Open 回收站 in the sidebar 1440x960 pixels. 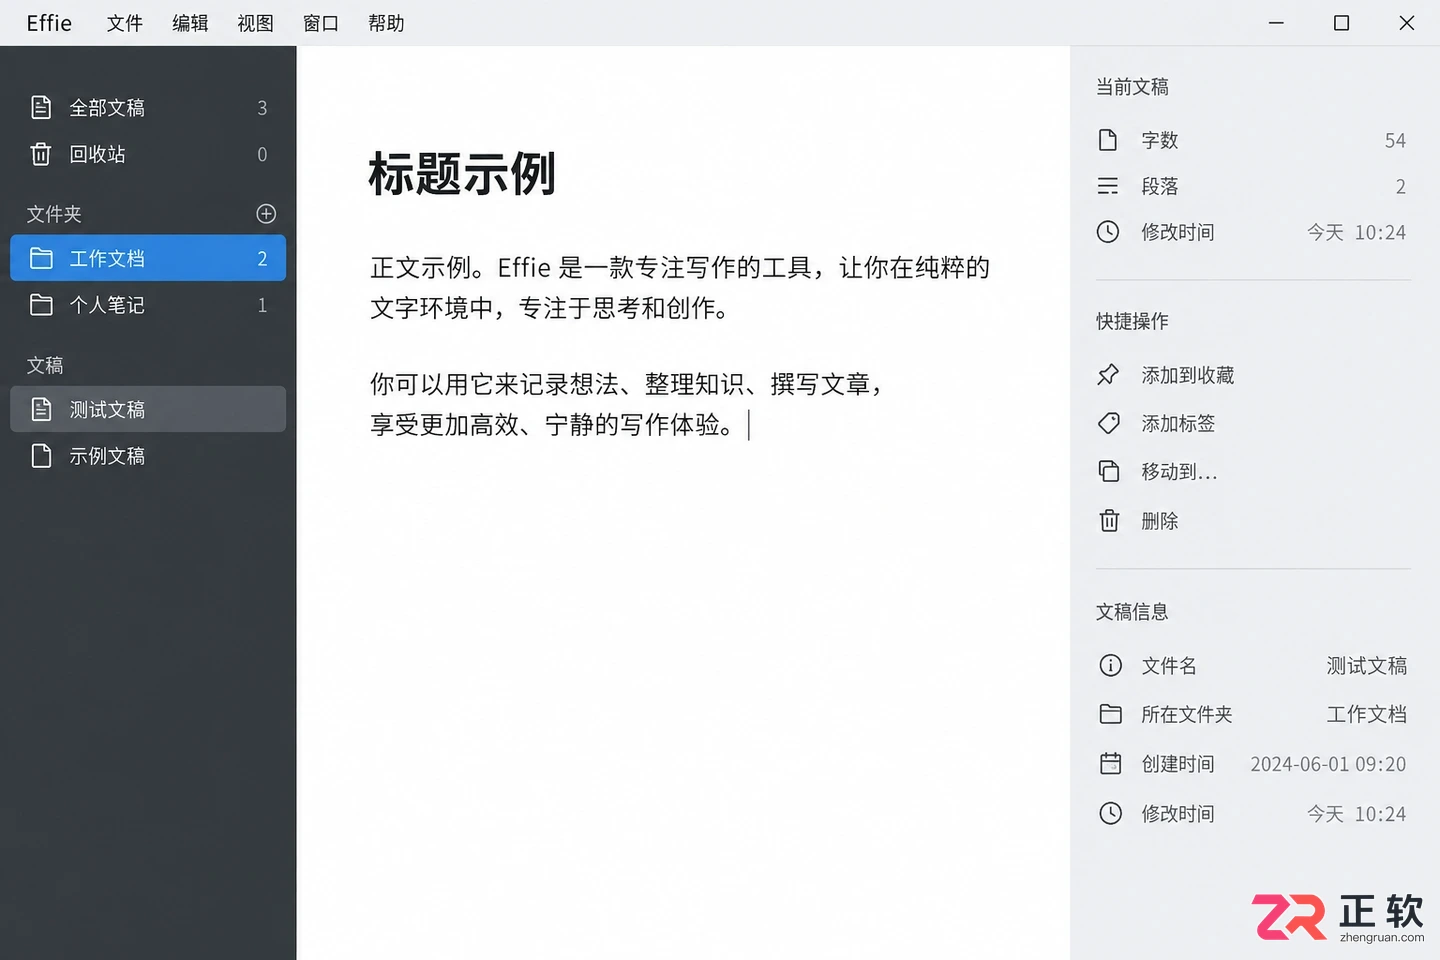click(148, 154)
